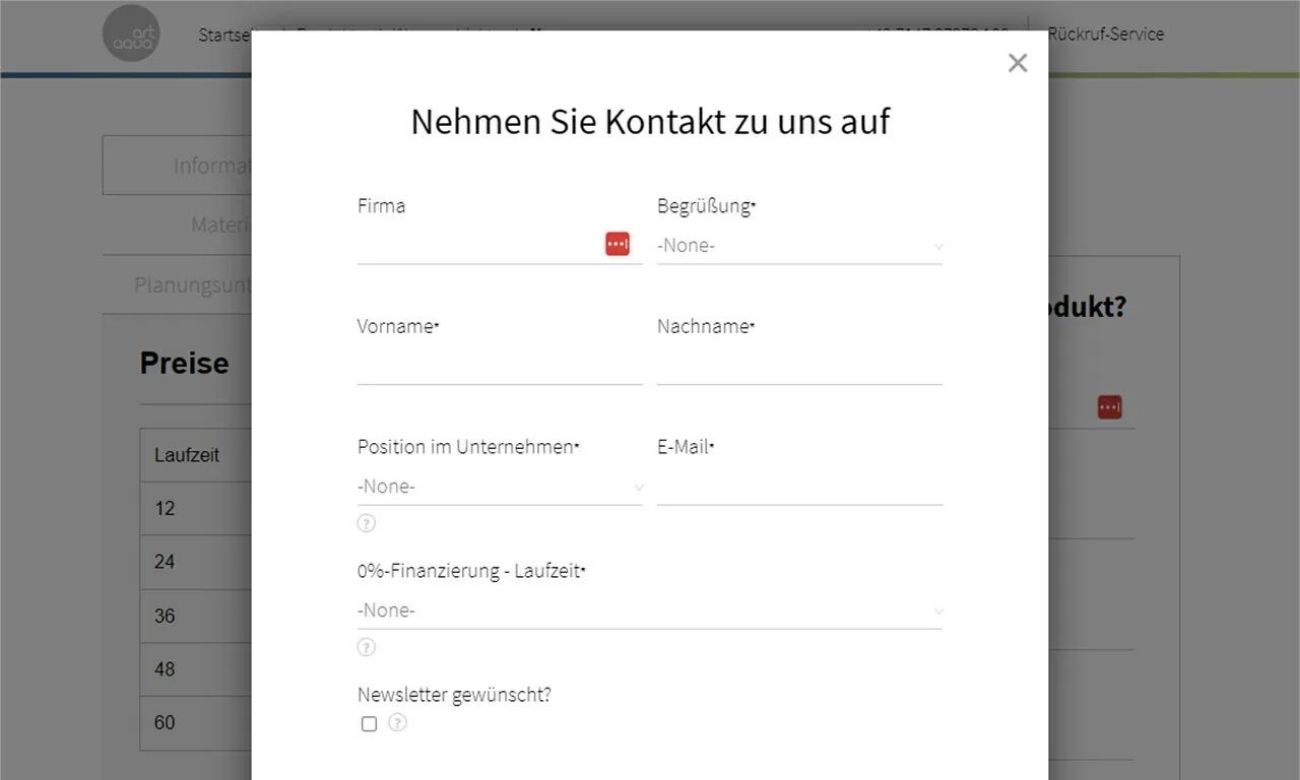Viewport: 1300px width, 780px height.
Task: Click help icon beside the Newsletter checkbox
Action: 397,722
